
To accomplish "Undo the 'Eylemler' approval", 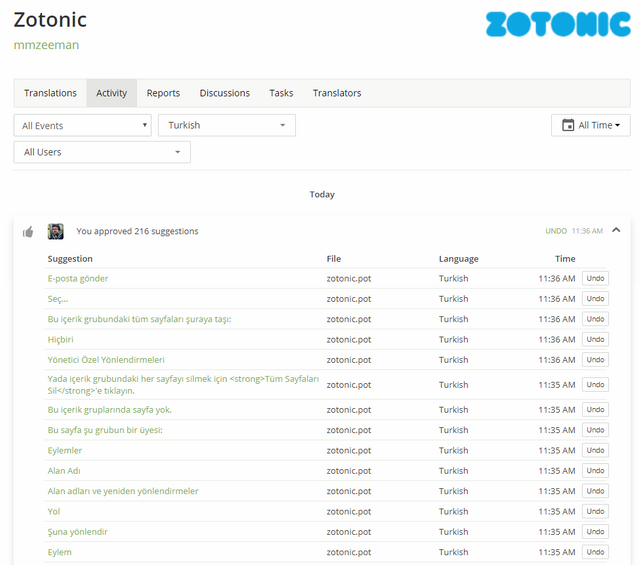I will 595,451.
